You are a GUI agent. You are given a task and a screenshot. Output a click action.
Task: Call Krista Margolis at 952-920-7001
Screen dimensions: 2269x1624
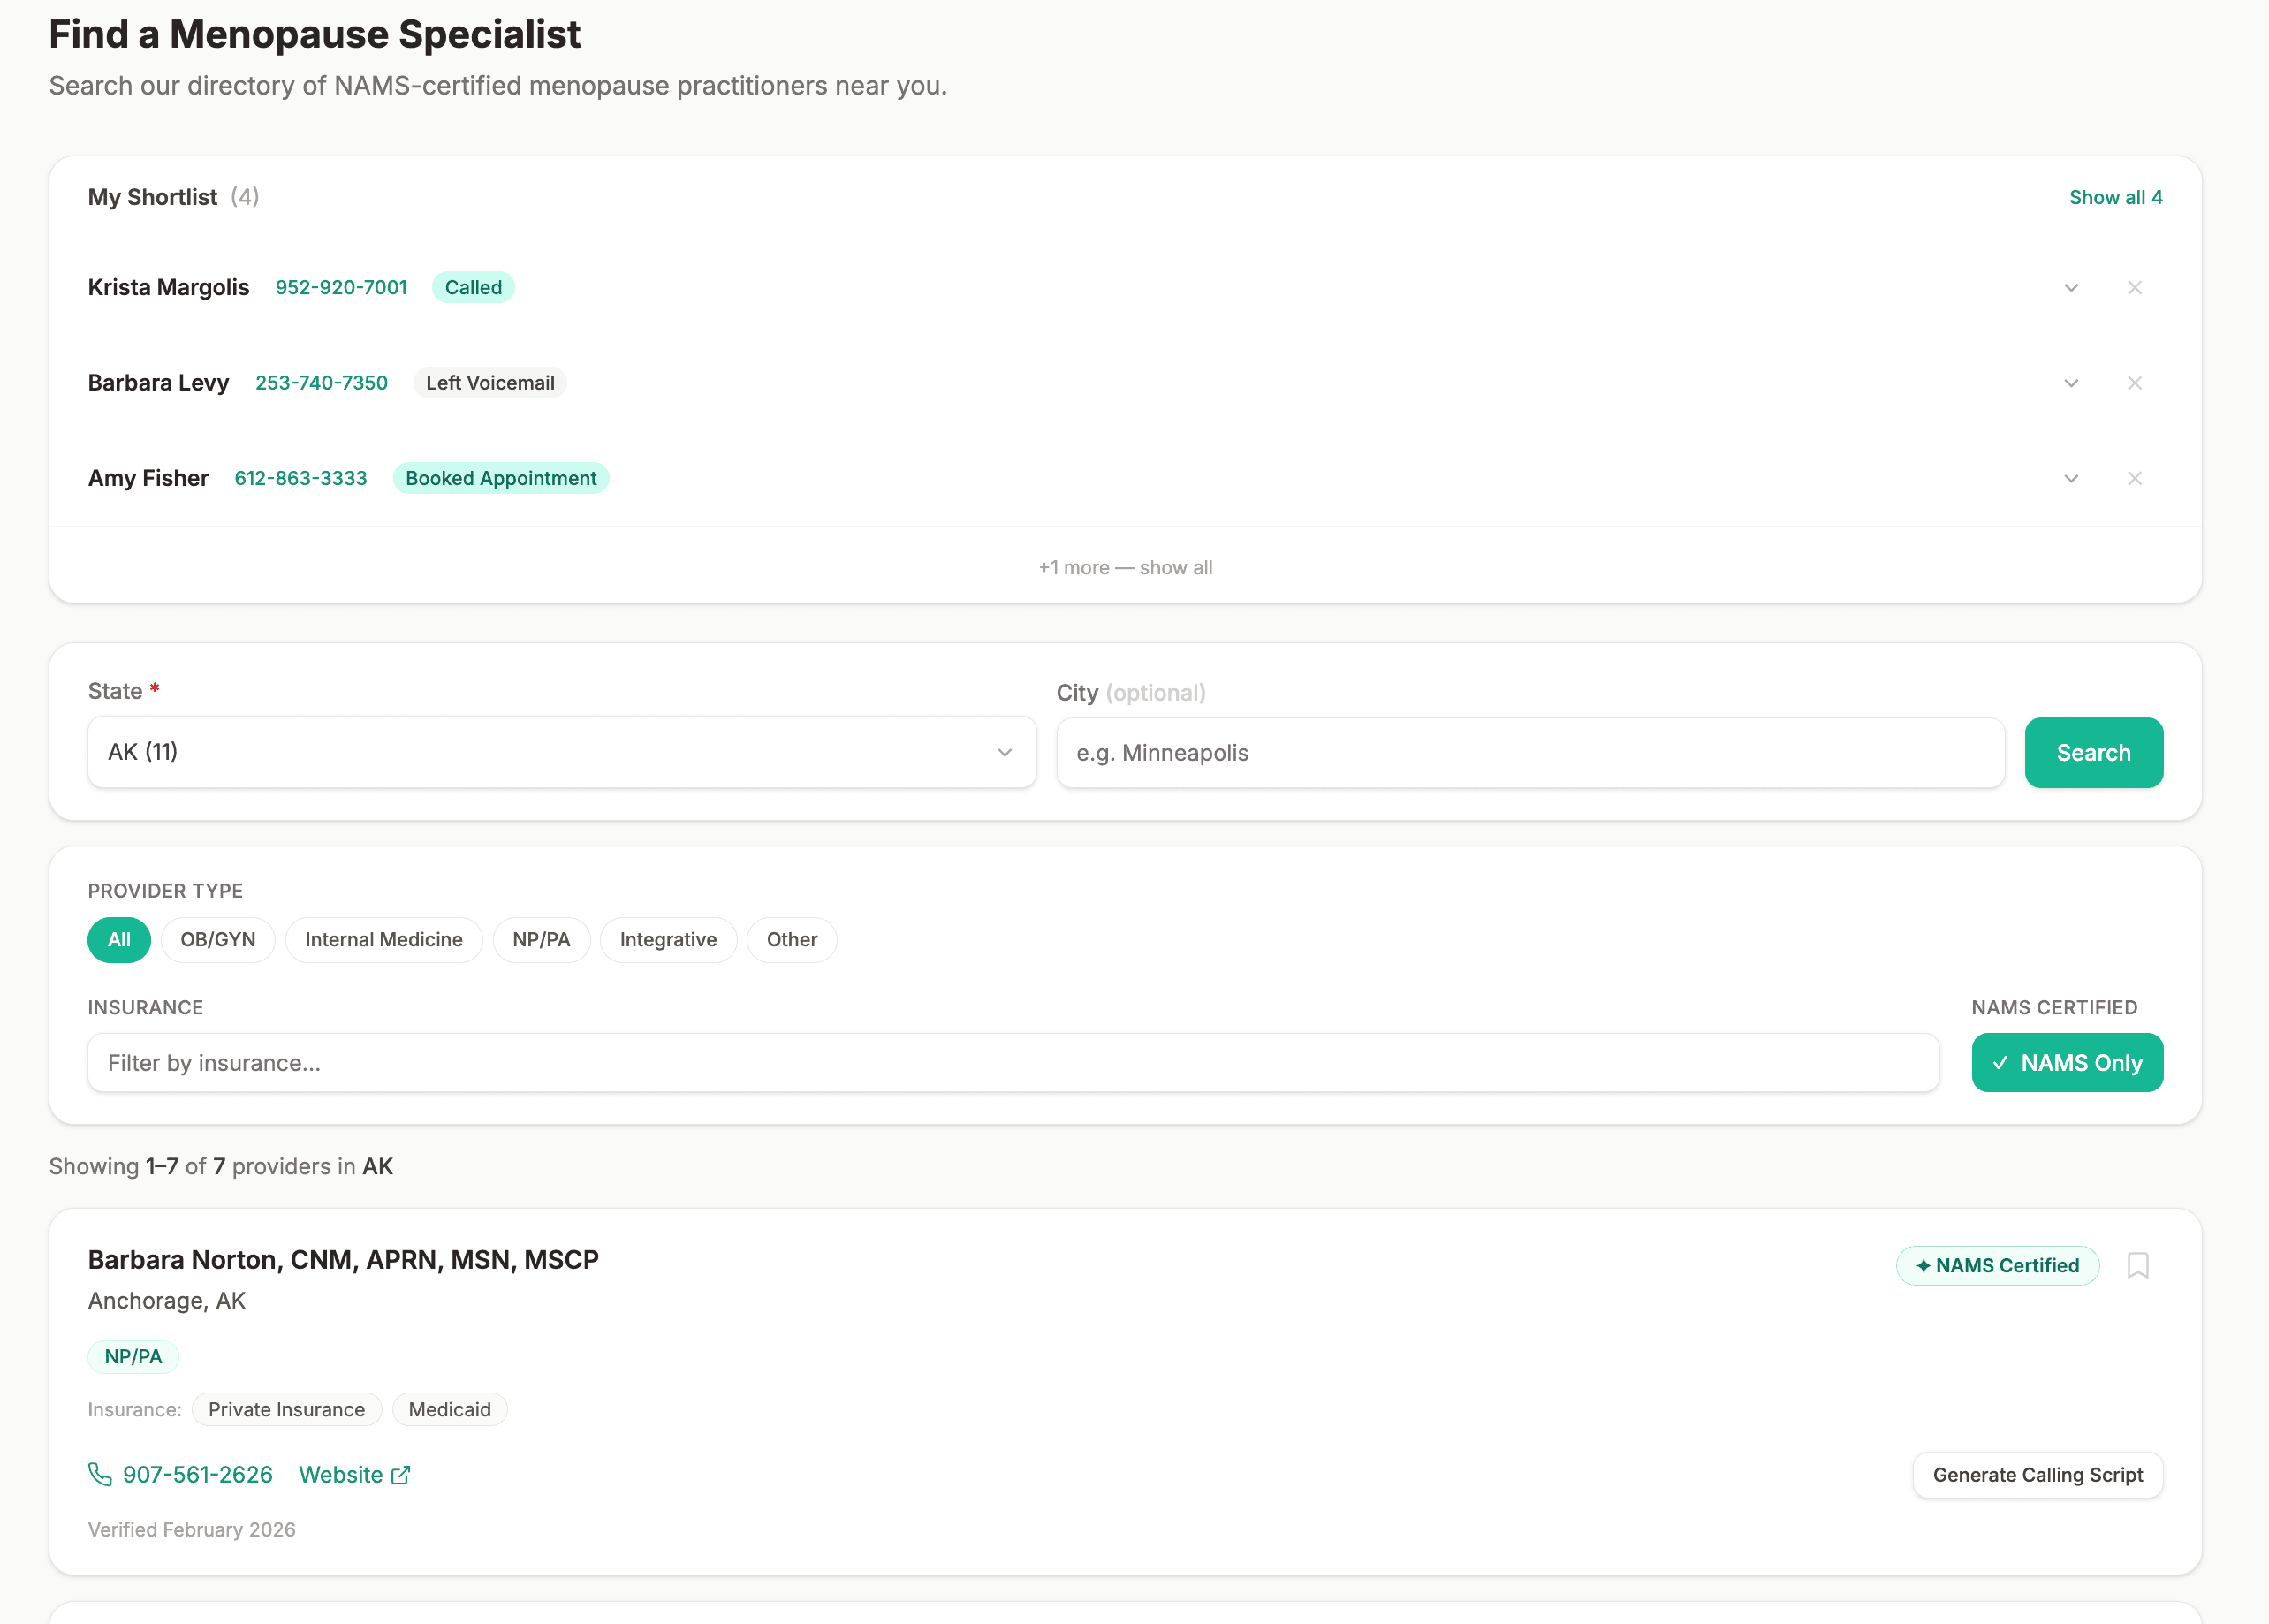(x=341, y=288)
